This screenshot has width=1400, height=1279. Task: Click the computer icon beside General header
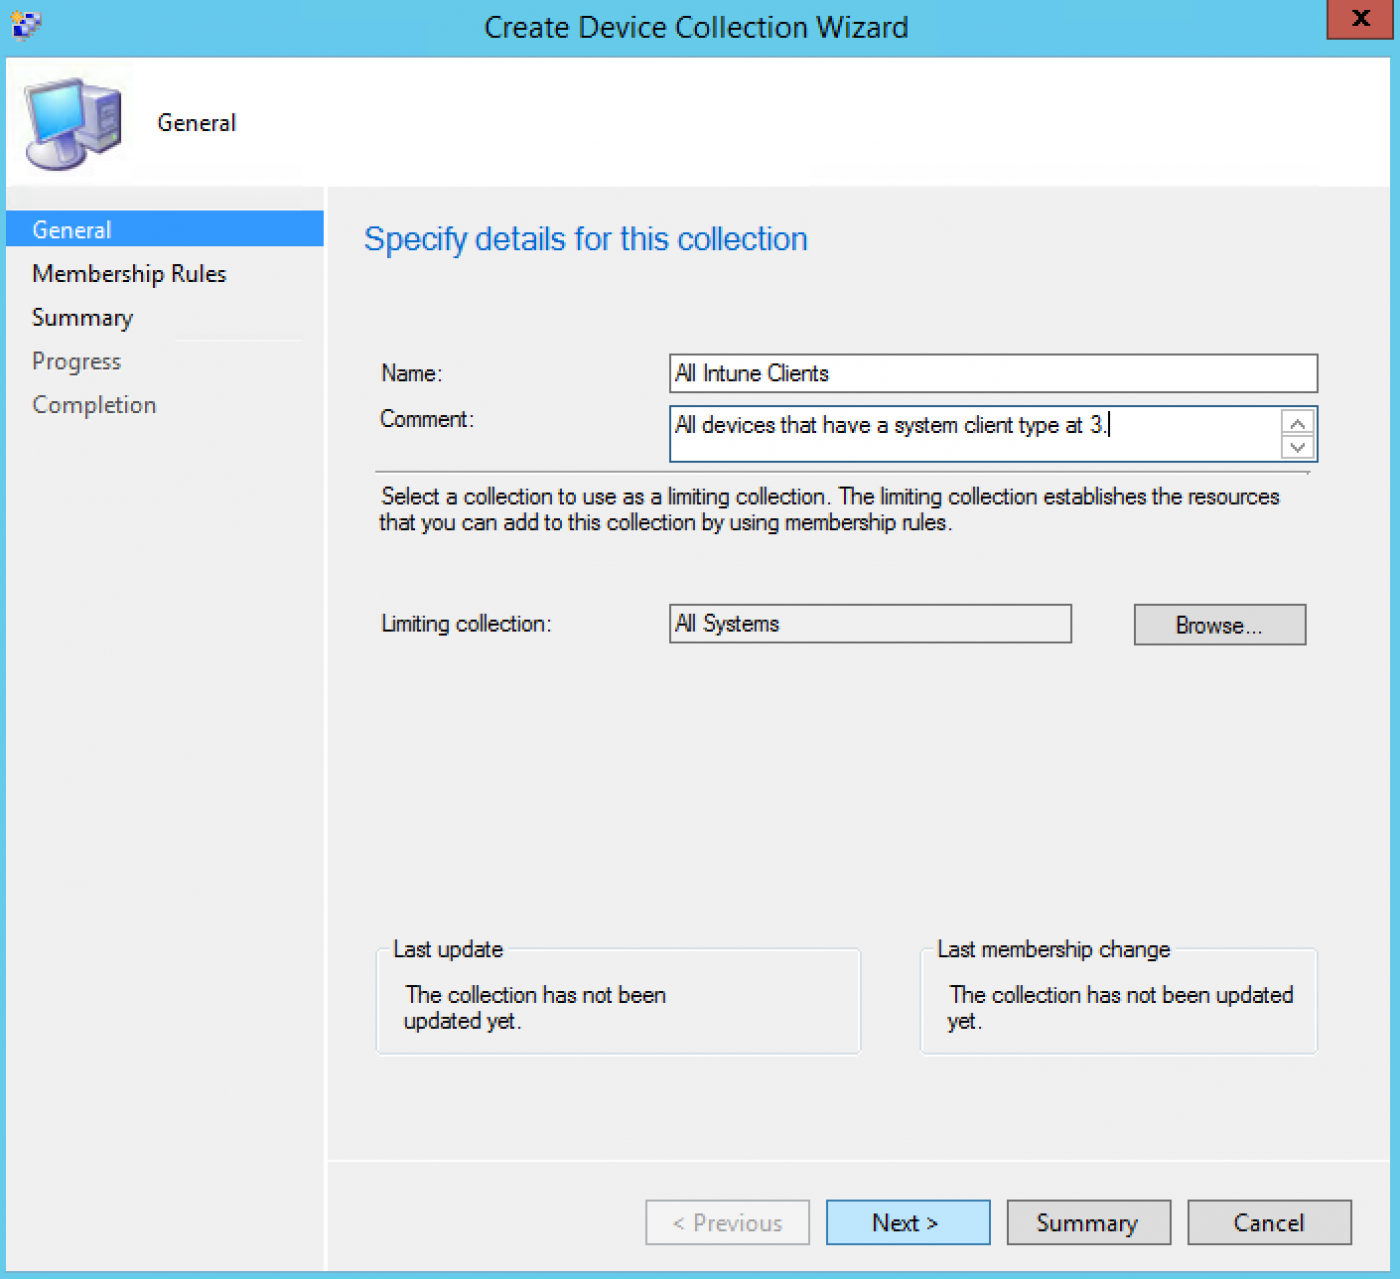tap(72, 120)
